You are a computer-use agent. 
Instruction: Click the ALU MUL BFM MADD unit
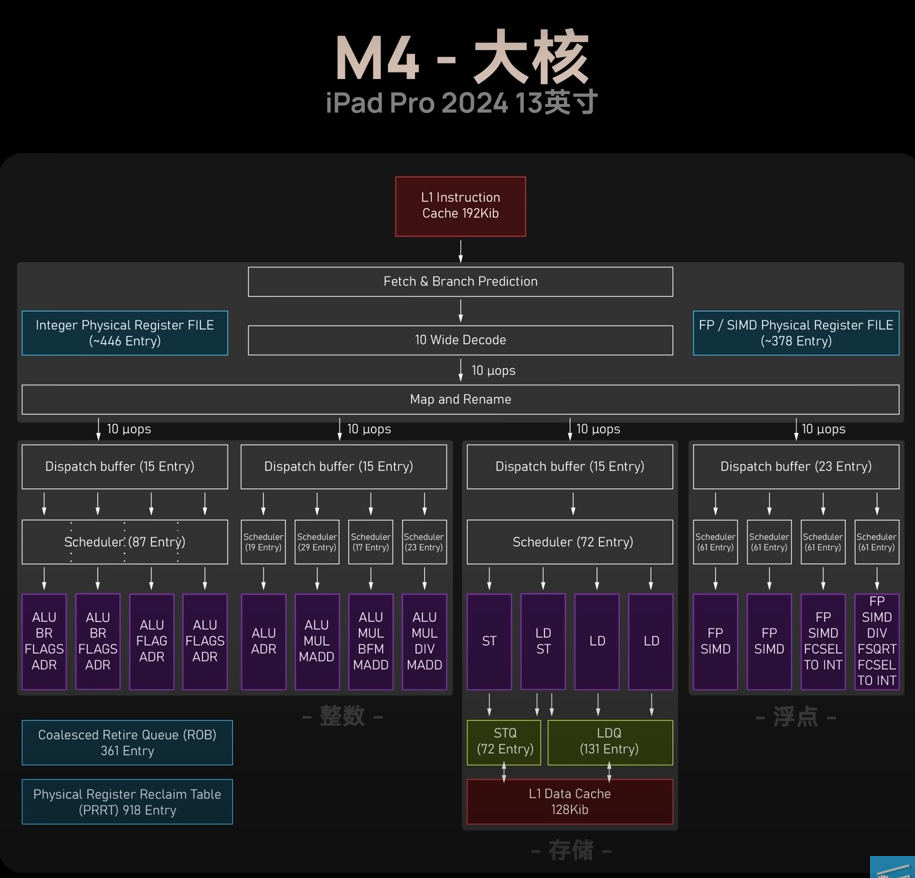tap(371, 642)
